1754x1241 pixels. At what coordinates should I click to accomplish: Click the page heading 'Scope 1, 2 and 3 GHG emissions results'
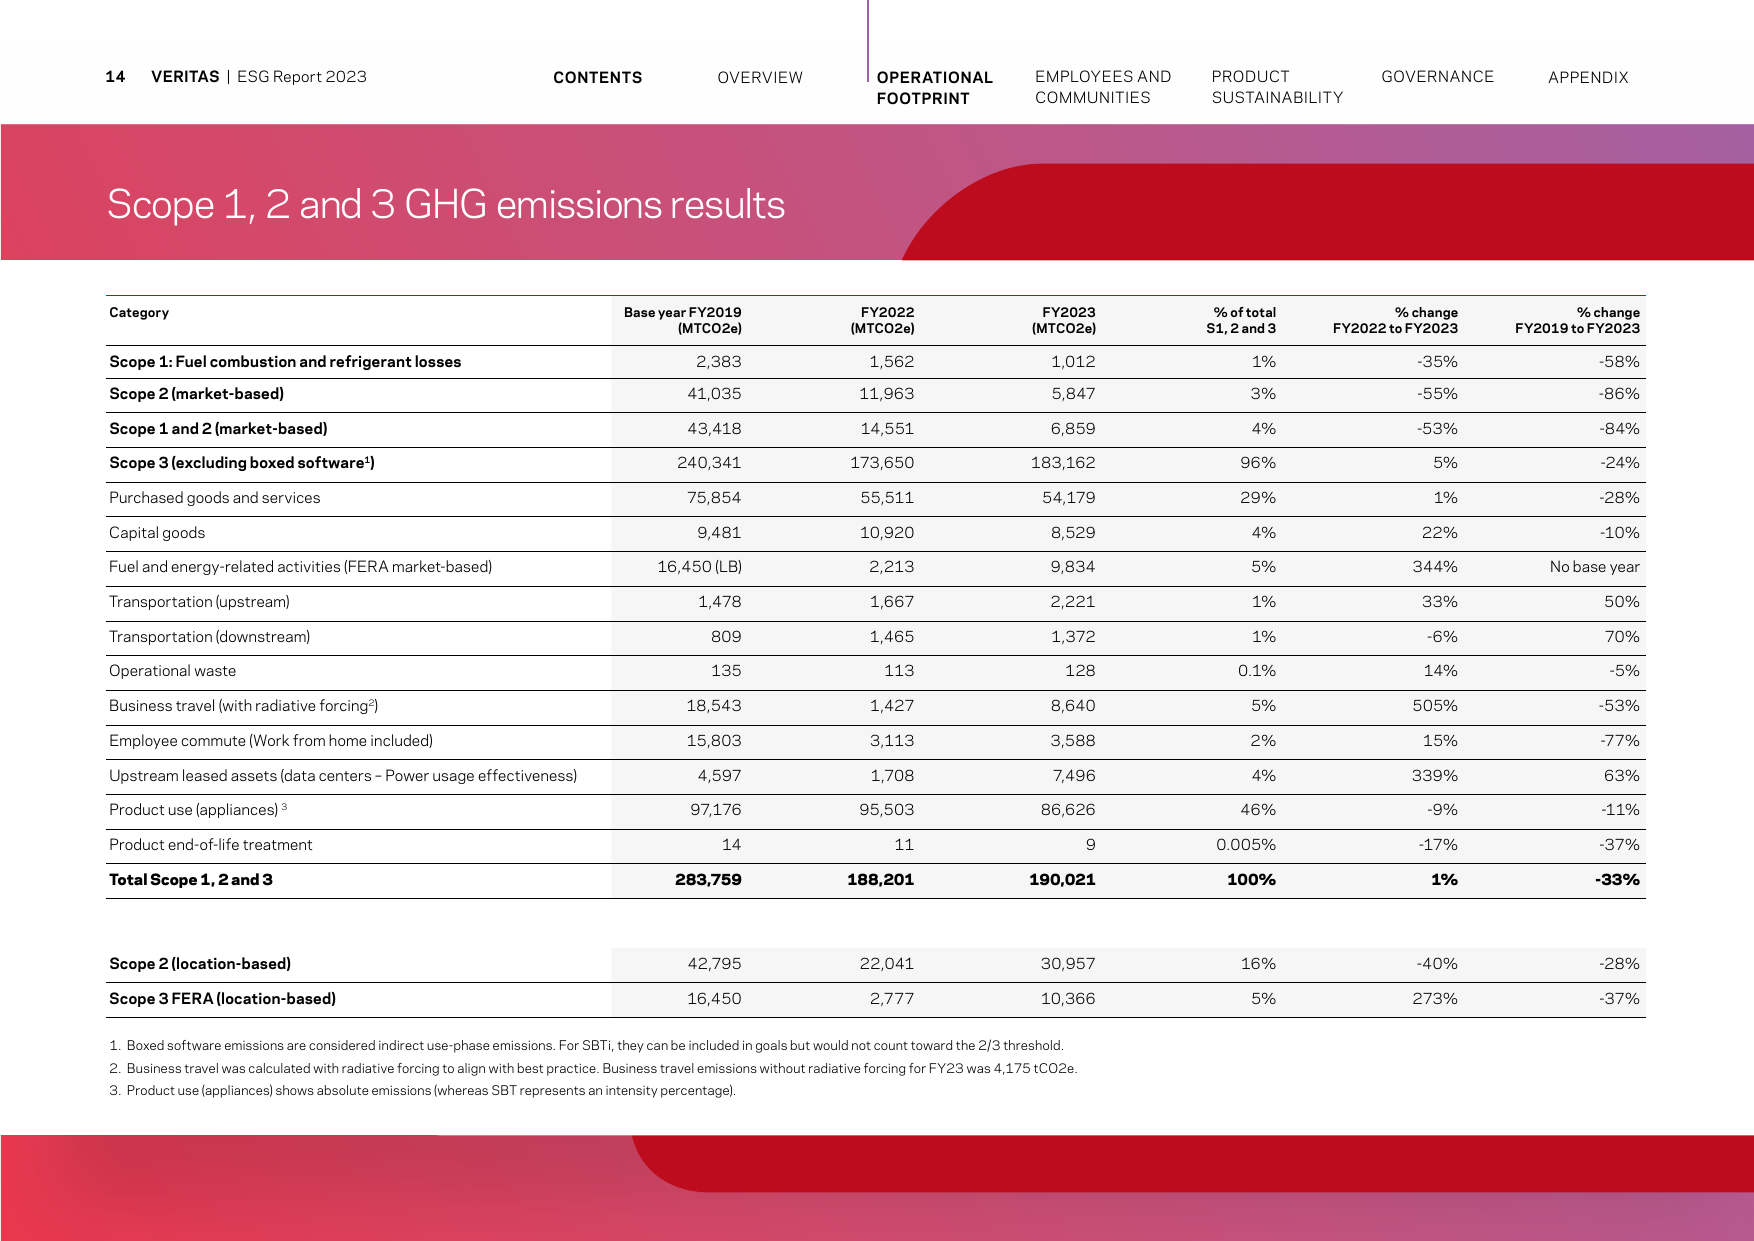pos(446,205)
